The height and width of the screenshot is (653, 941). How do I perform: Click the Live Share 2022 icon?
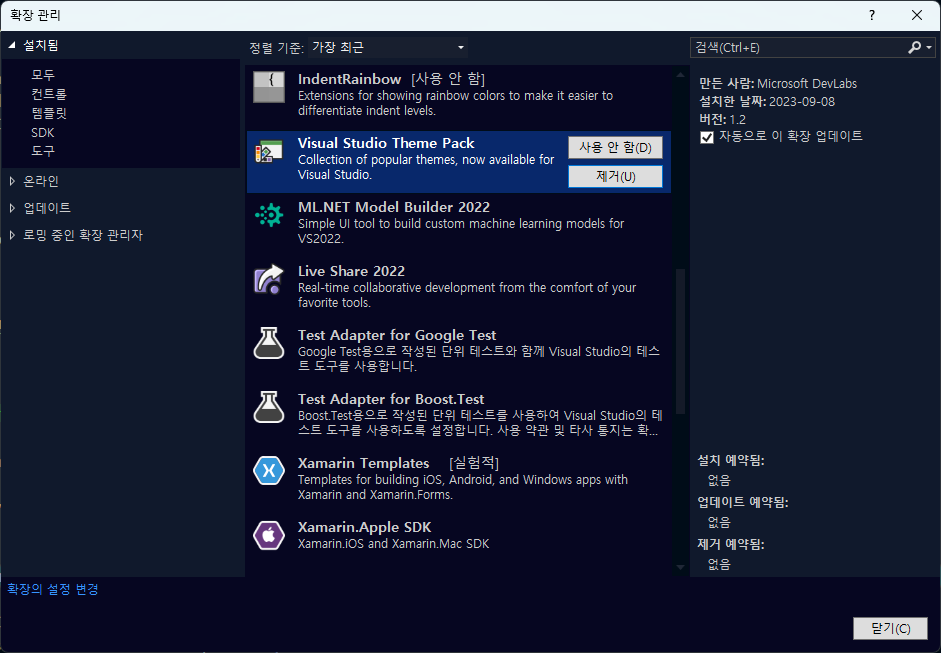269,279
